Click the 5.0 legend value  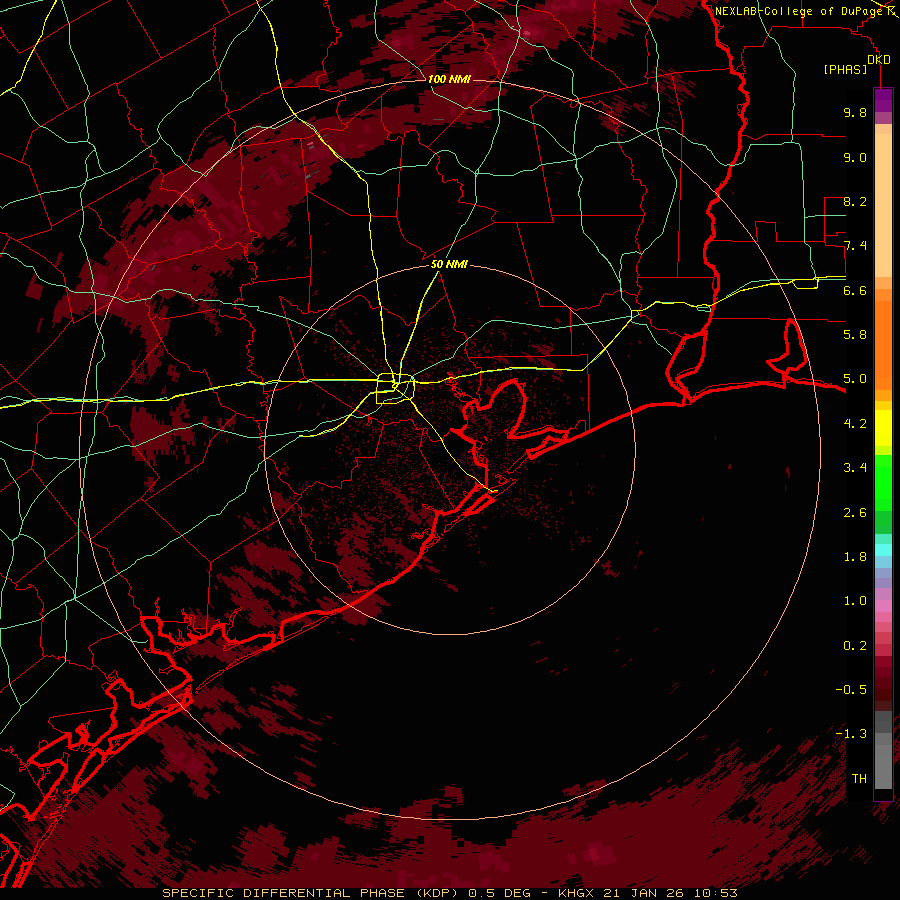pyautogui.click(x=855, y=379)
